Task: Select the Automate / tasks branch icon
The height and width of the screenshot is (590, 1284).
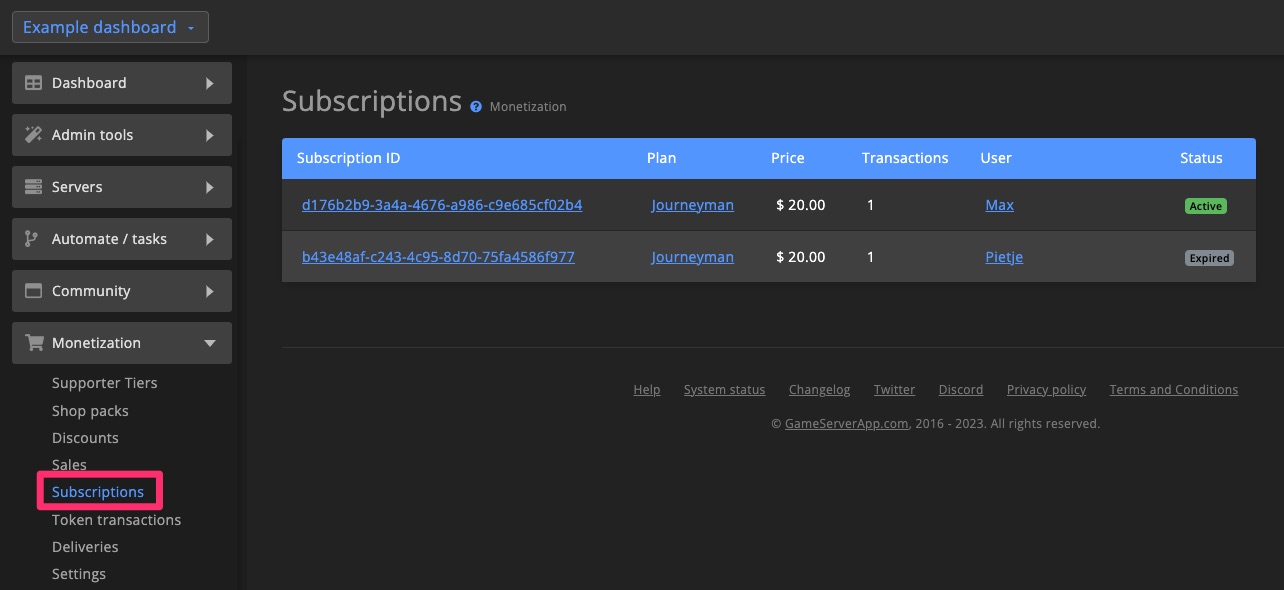Action: point(31,238)
